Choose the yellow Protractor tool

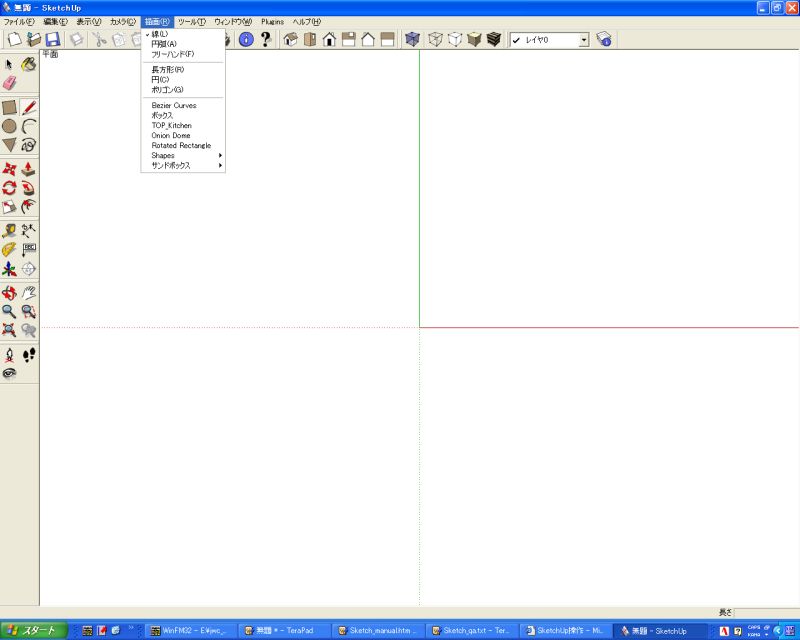click(9, 250)
